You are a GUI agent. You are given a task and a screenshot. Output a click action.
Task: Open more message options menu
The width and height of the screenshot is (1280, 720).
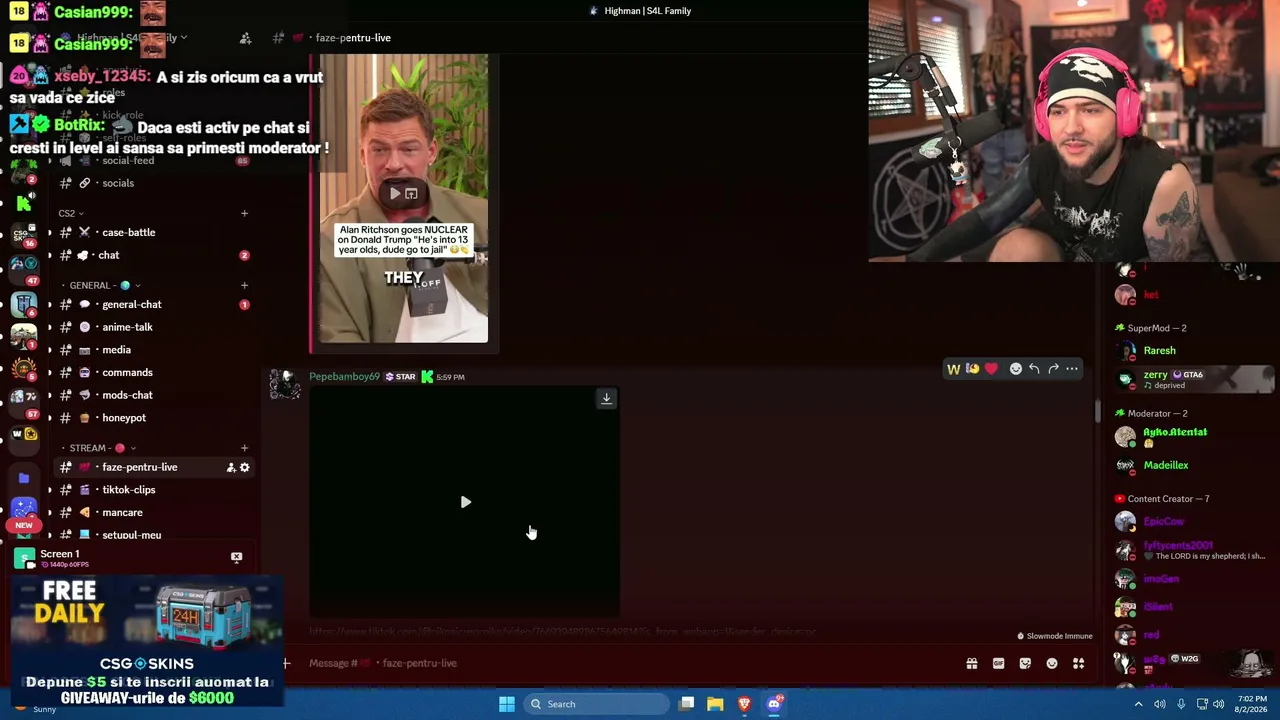tap(1072, 369)
